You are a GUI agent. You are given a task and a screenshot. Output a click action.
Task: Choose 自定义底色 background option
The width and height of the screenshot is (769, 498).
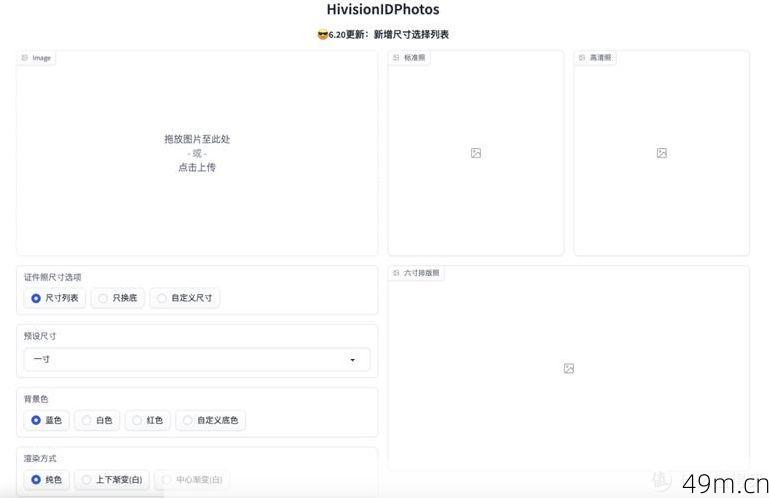click(x=210, y=420)
